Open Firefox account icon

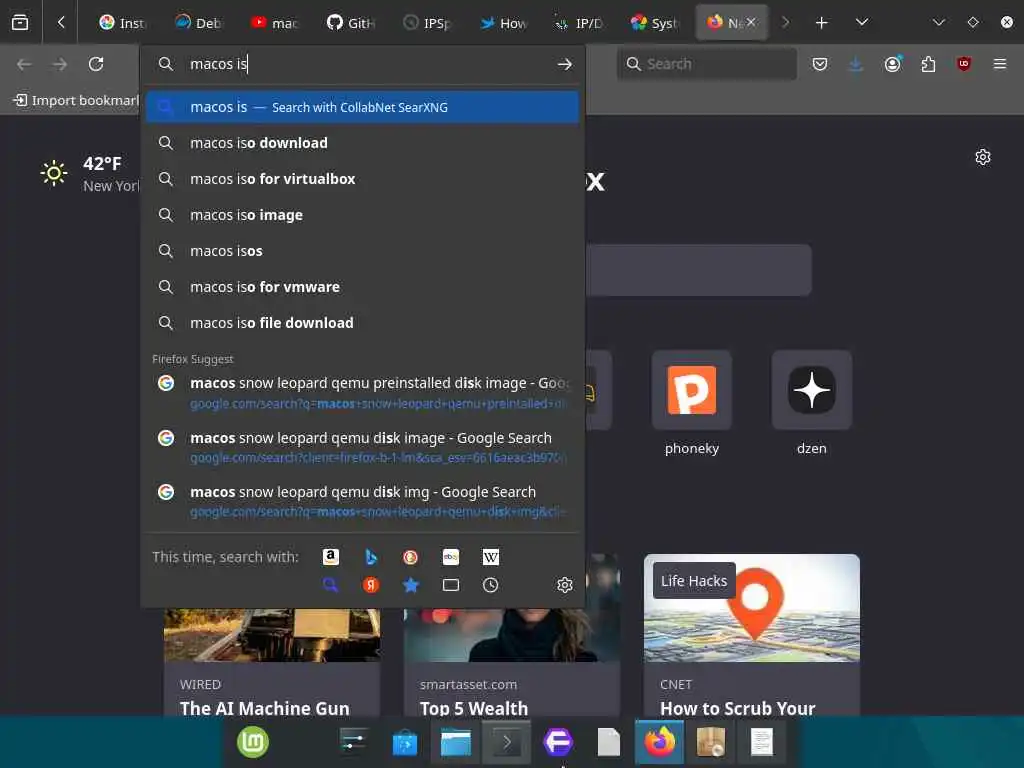click(892, 64)
